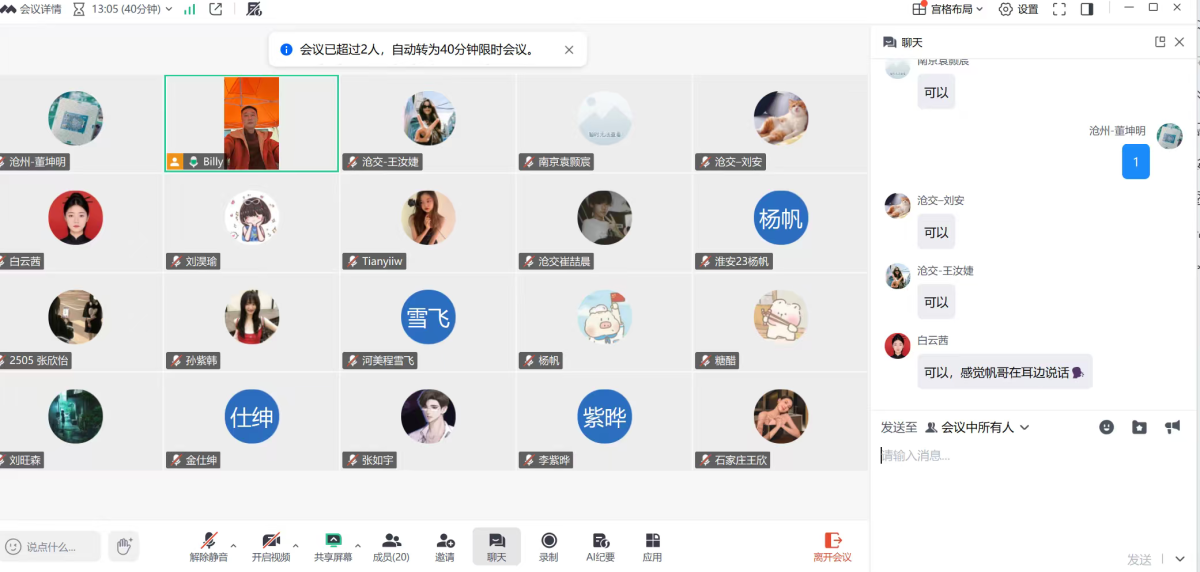Click the 请输入消息 chat input field

pos(1030,456)
